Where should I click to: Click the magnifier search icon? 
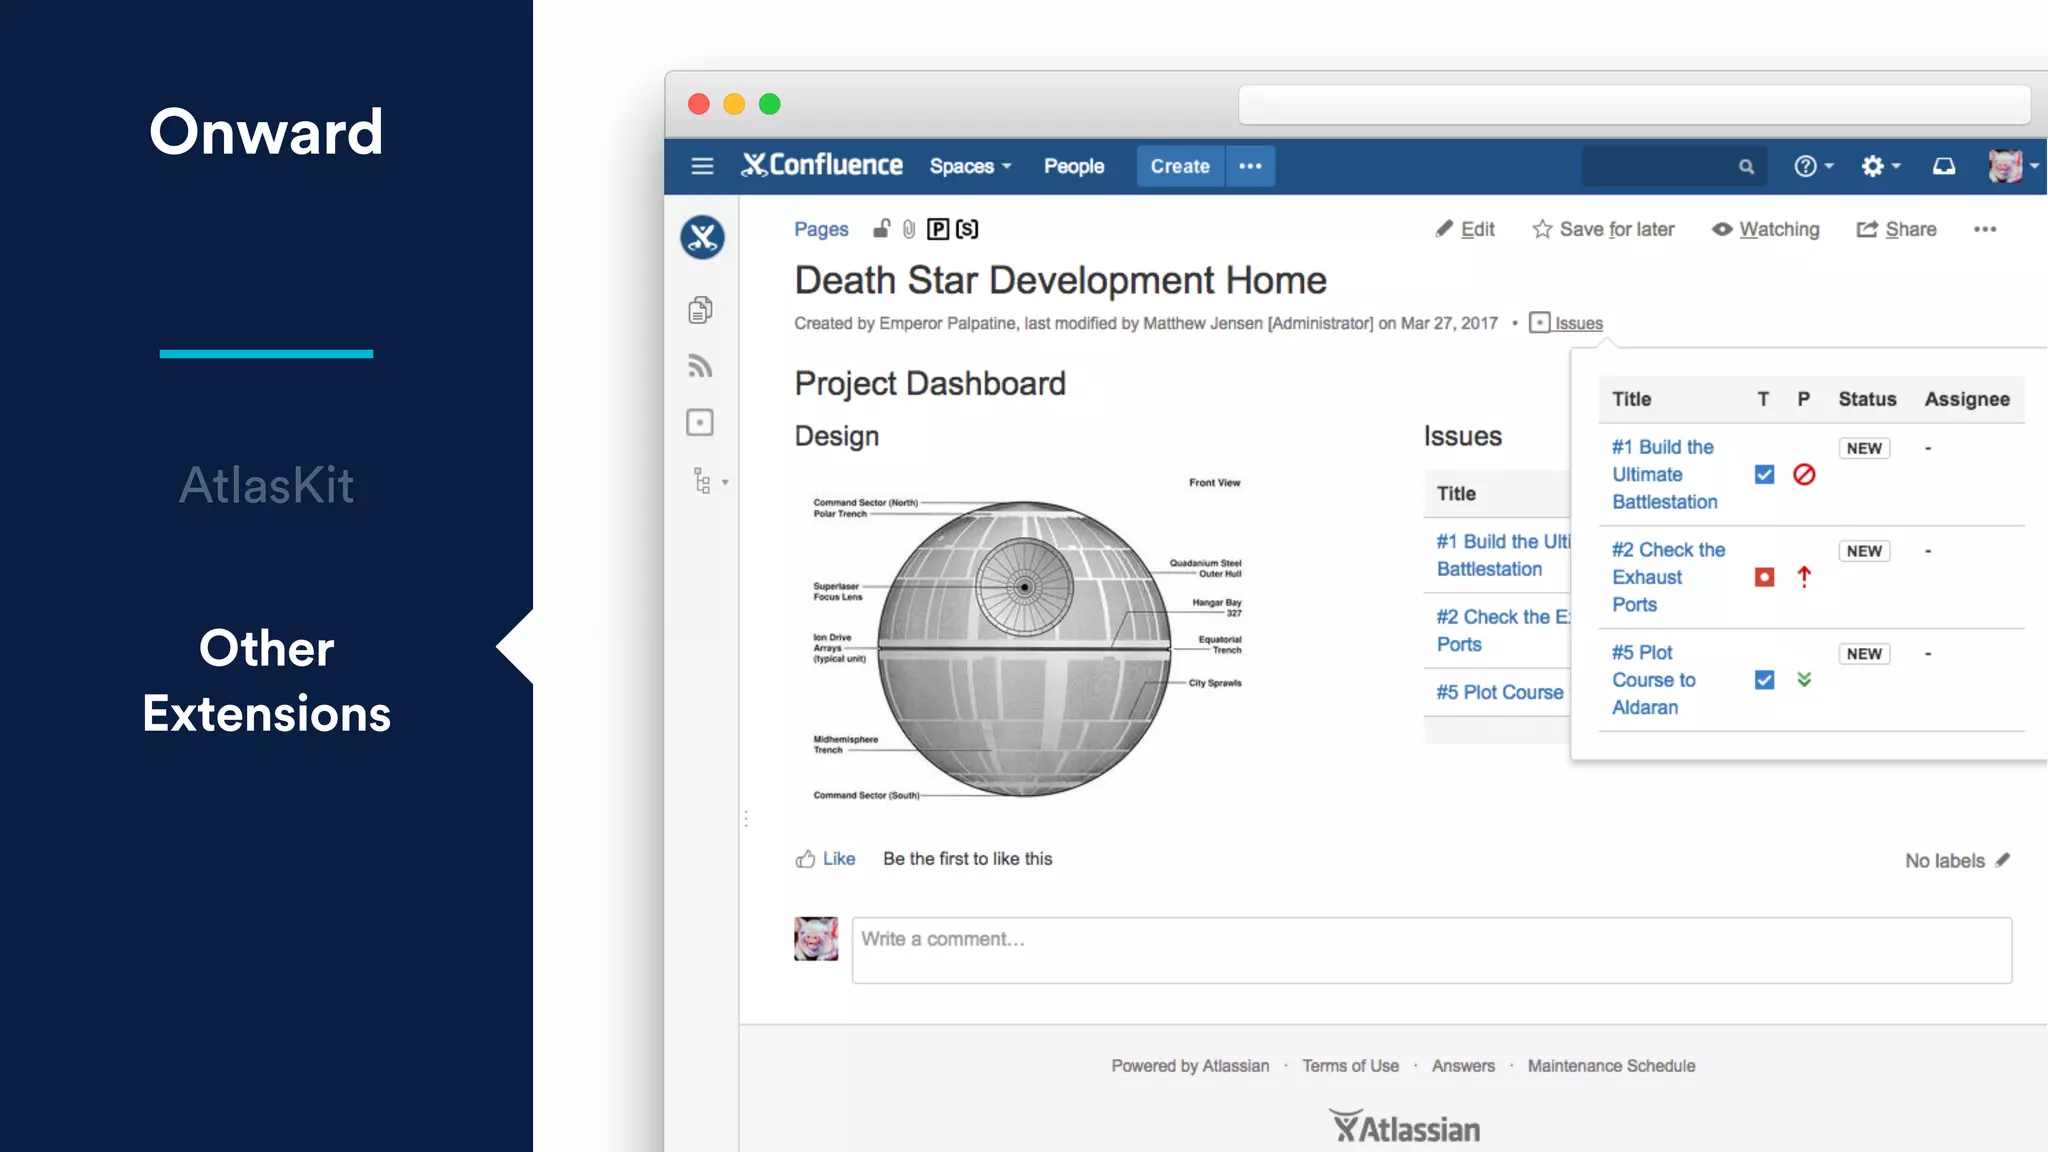pyautogui.click(x=1746, y=167)
